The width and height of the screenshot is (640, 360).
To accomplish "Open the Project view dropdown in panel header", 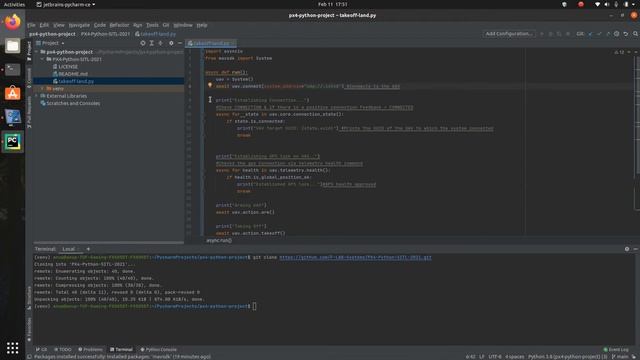I will [x=51, y=43].
